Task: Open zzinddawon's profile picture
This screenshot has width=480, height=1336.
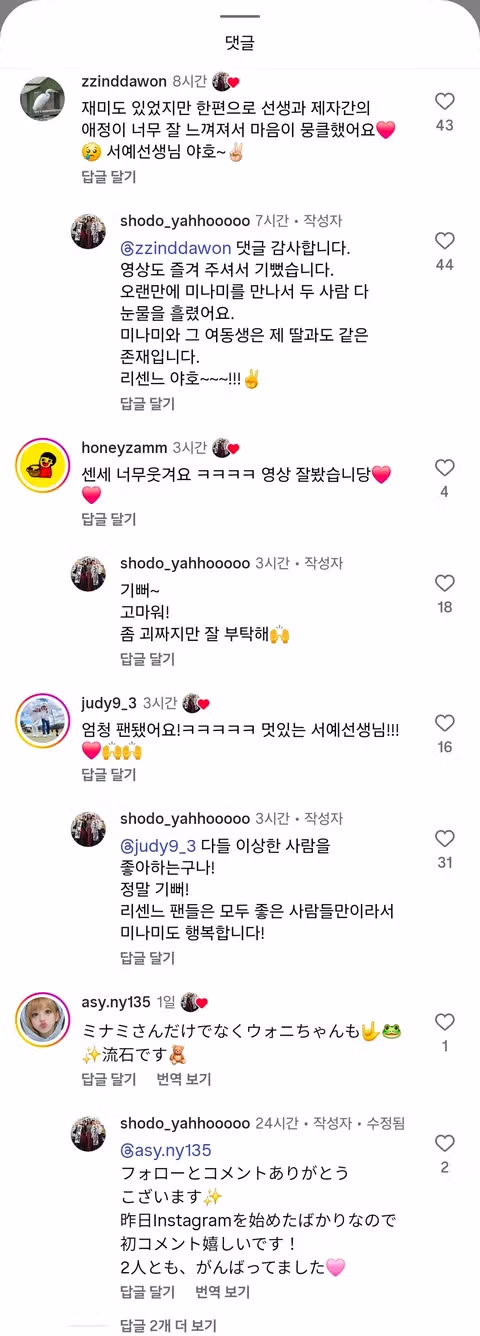Action: point(42,99)
